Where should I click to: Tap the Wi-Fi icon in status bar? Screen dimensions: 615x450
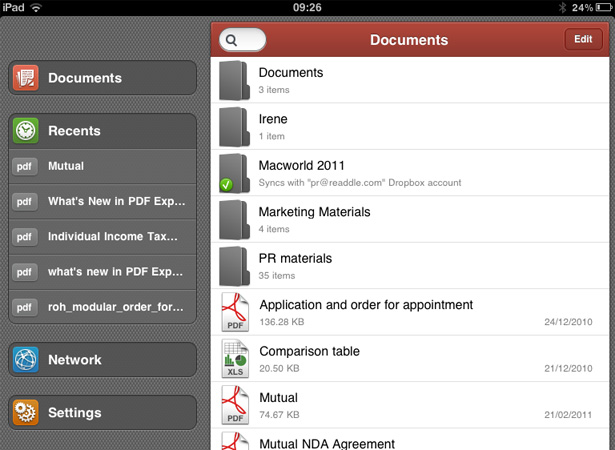click(x=36, y=7)
